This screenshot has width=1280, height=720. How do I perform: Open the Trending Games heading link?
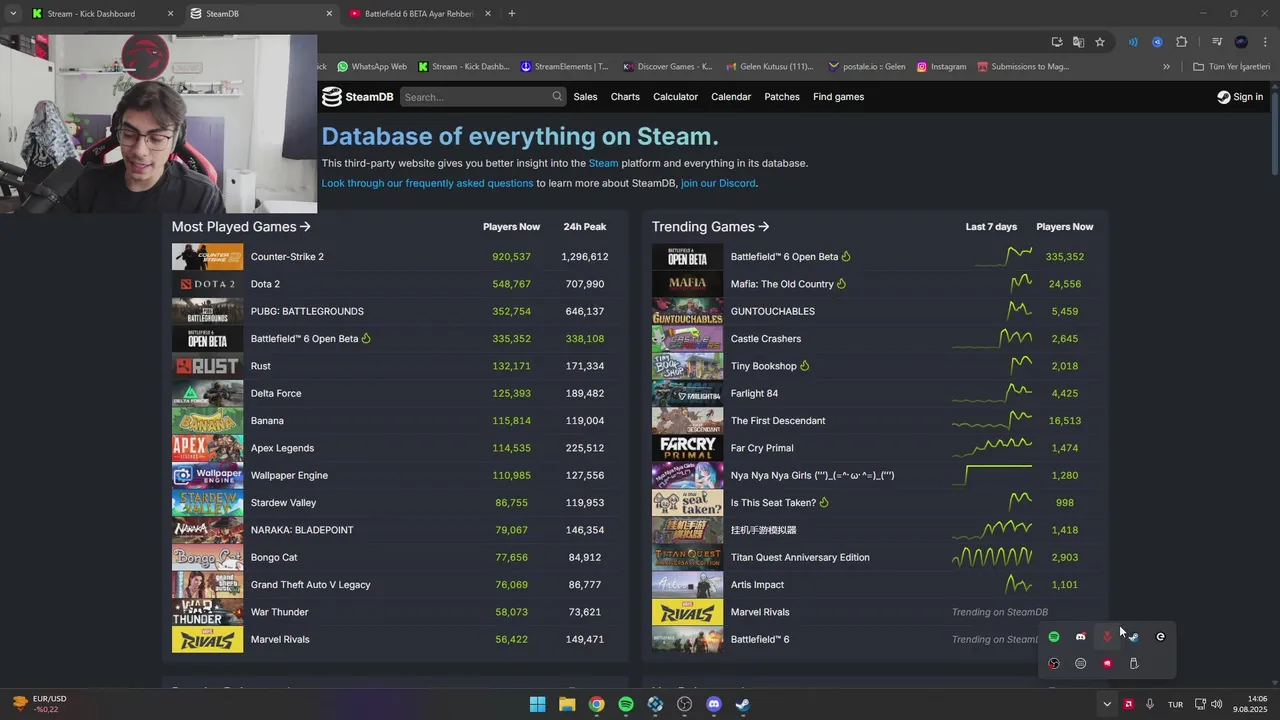coord(710,227)
